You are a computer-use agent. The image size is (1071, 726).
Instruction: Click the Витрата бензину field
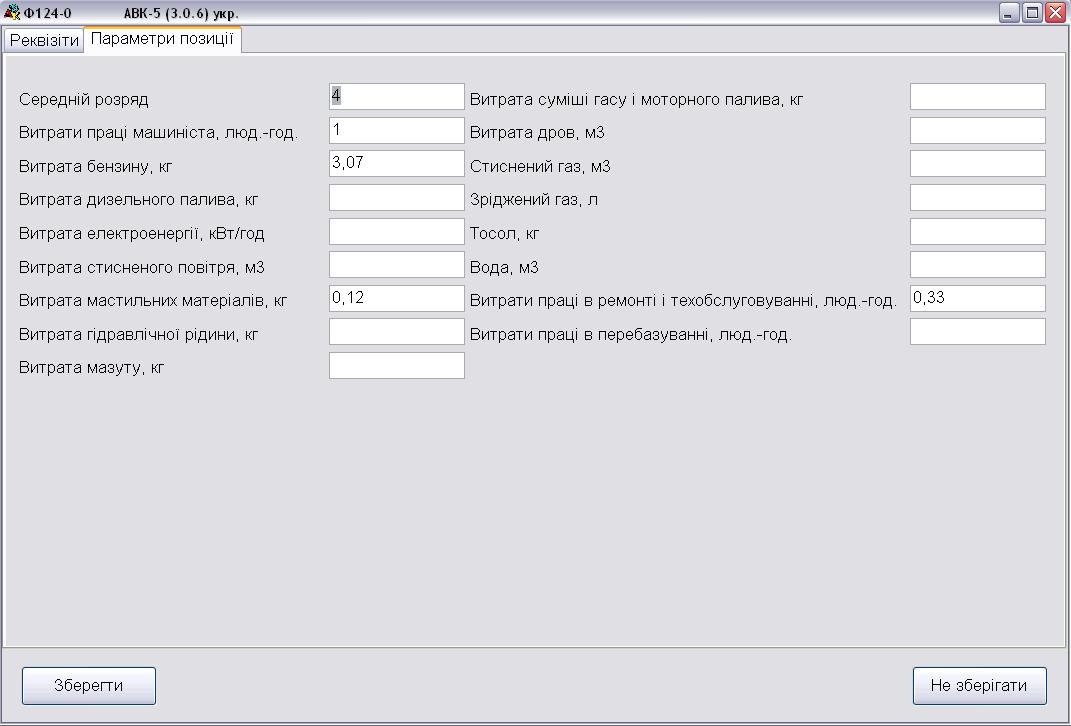[x=397, y=164]
